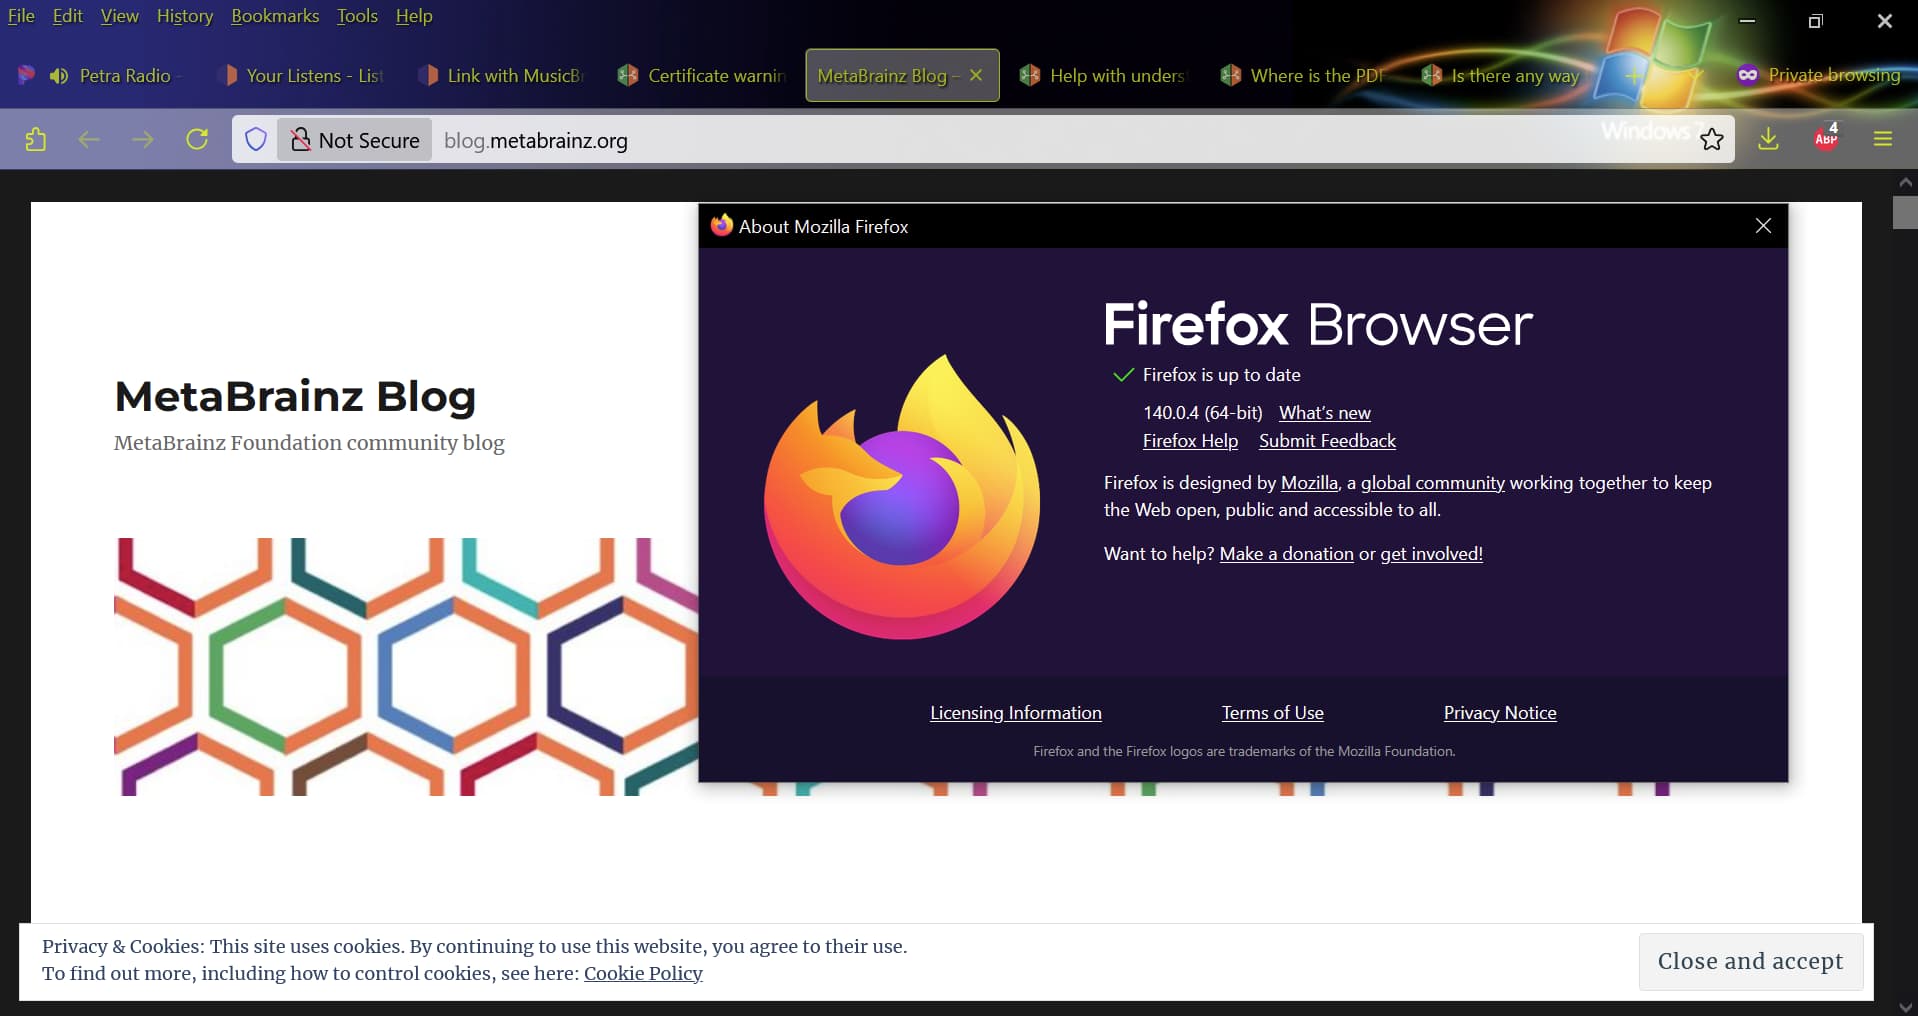Bookmark this page with star icon
The width and height of the screenshot is (1918, 1016).
pos(1712,140)
